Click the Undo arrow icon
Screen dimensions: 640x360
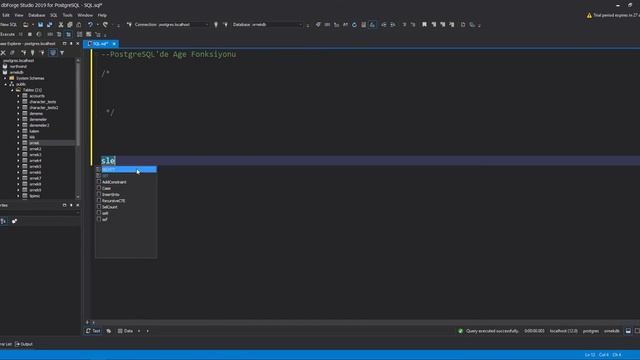(x=90, y=25)
